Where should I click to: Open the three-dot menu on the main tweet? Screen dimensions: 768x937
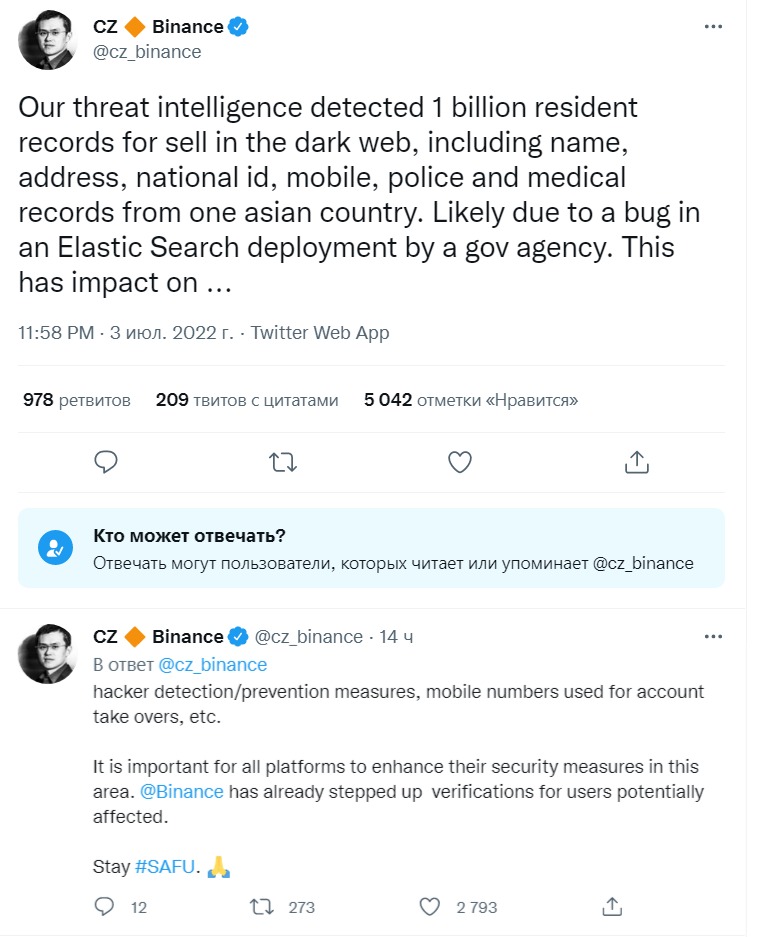click(x=712, y=27)
